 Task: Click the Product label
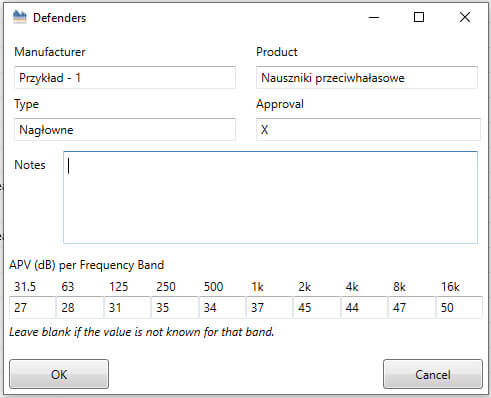pyautogui.click(x=277, y=52)
